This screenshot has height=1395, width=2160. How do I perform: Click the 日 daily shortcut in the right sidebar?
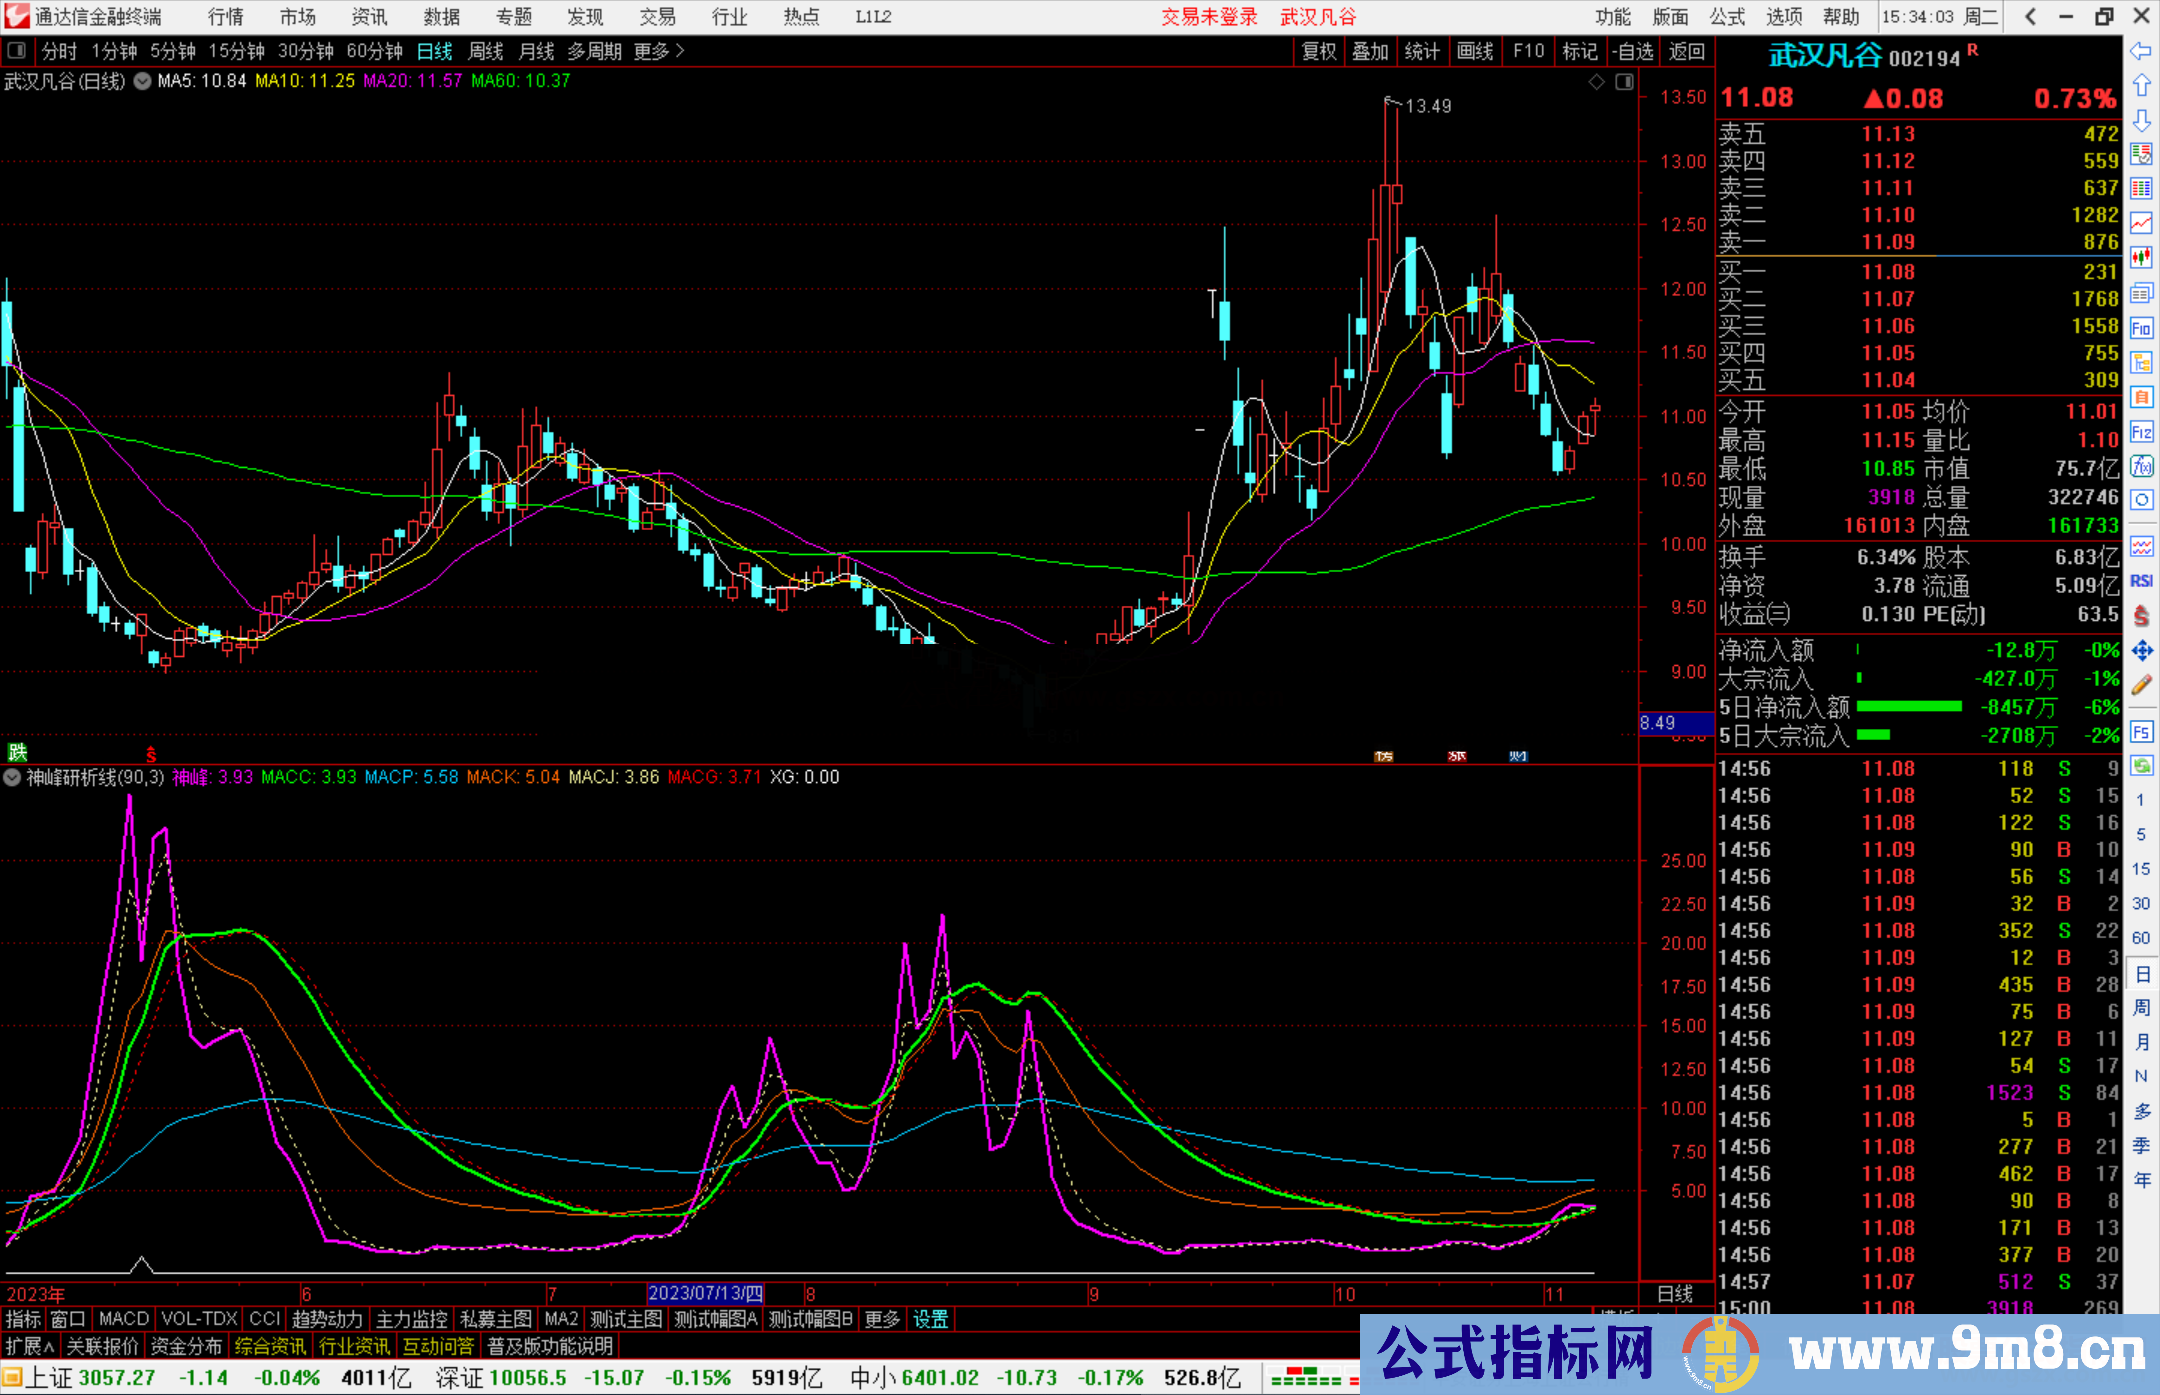pos(2142,975)
